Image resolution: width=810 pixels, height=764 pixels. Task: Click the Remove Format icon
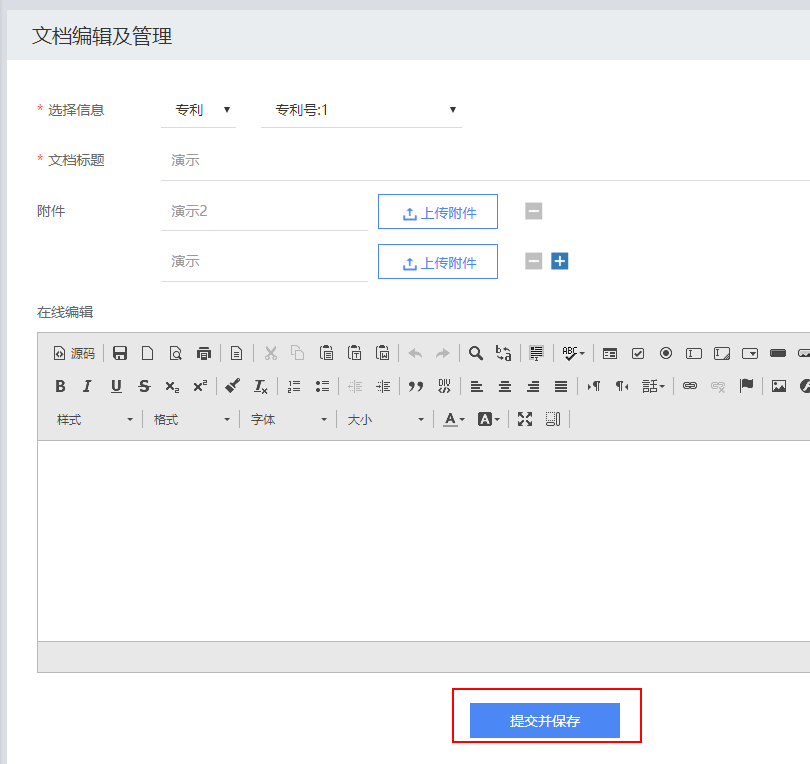click(x=260, y=386)
